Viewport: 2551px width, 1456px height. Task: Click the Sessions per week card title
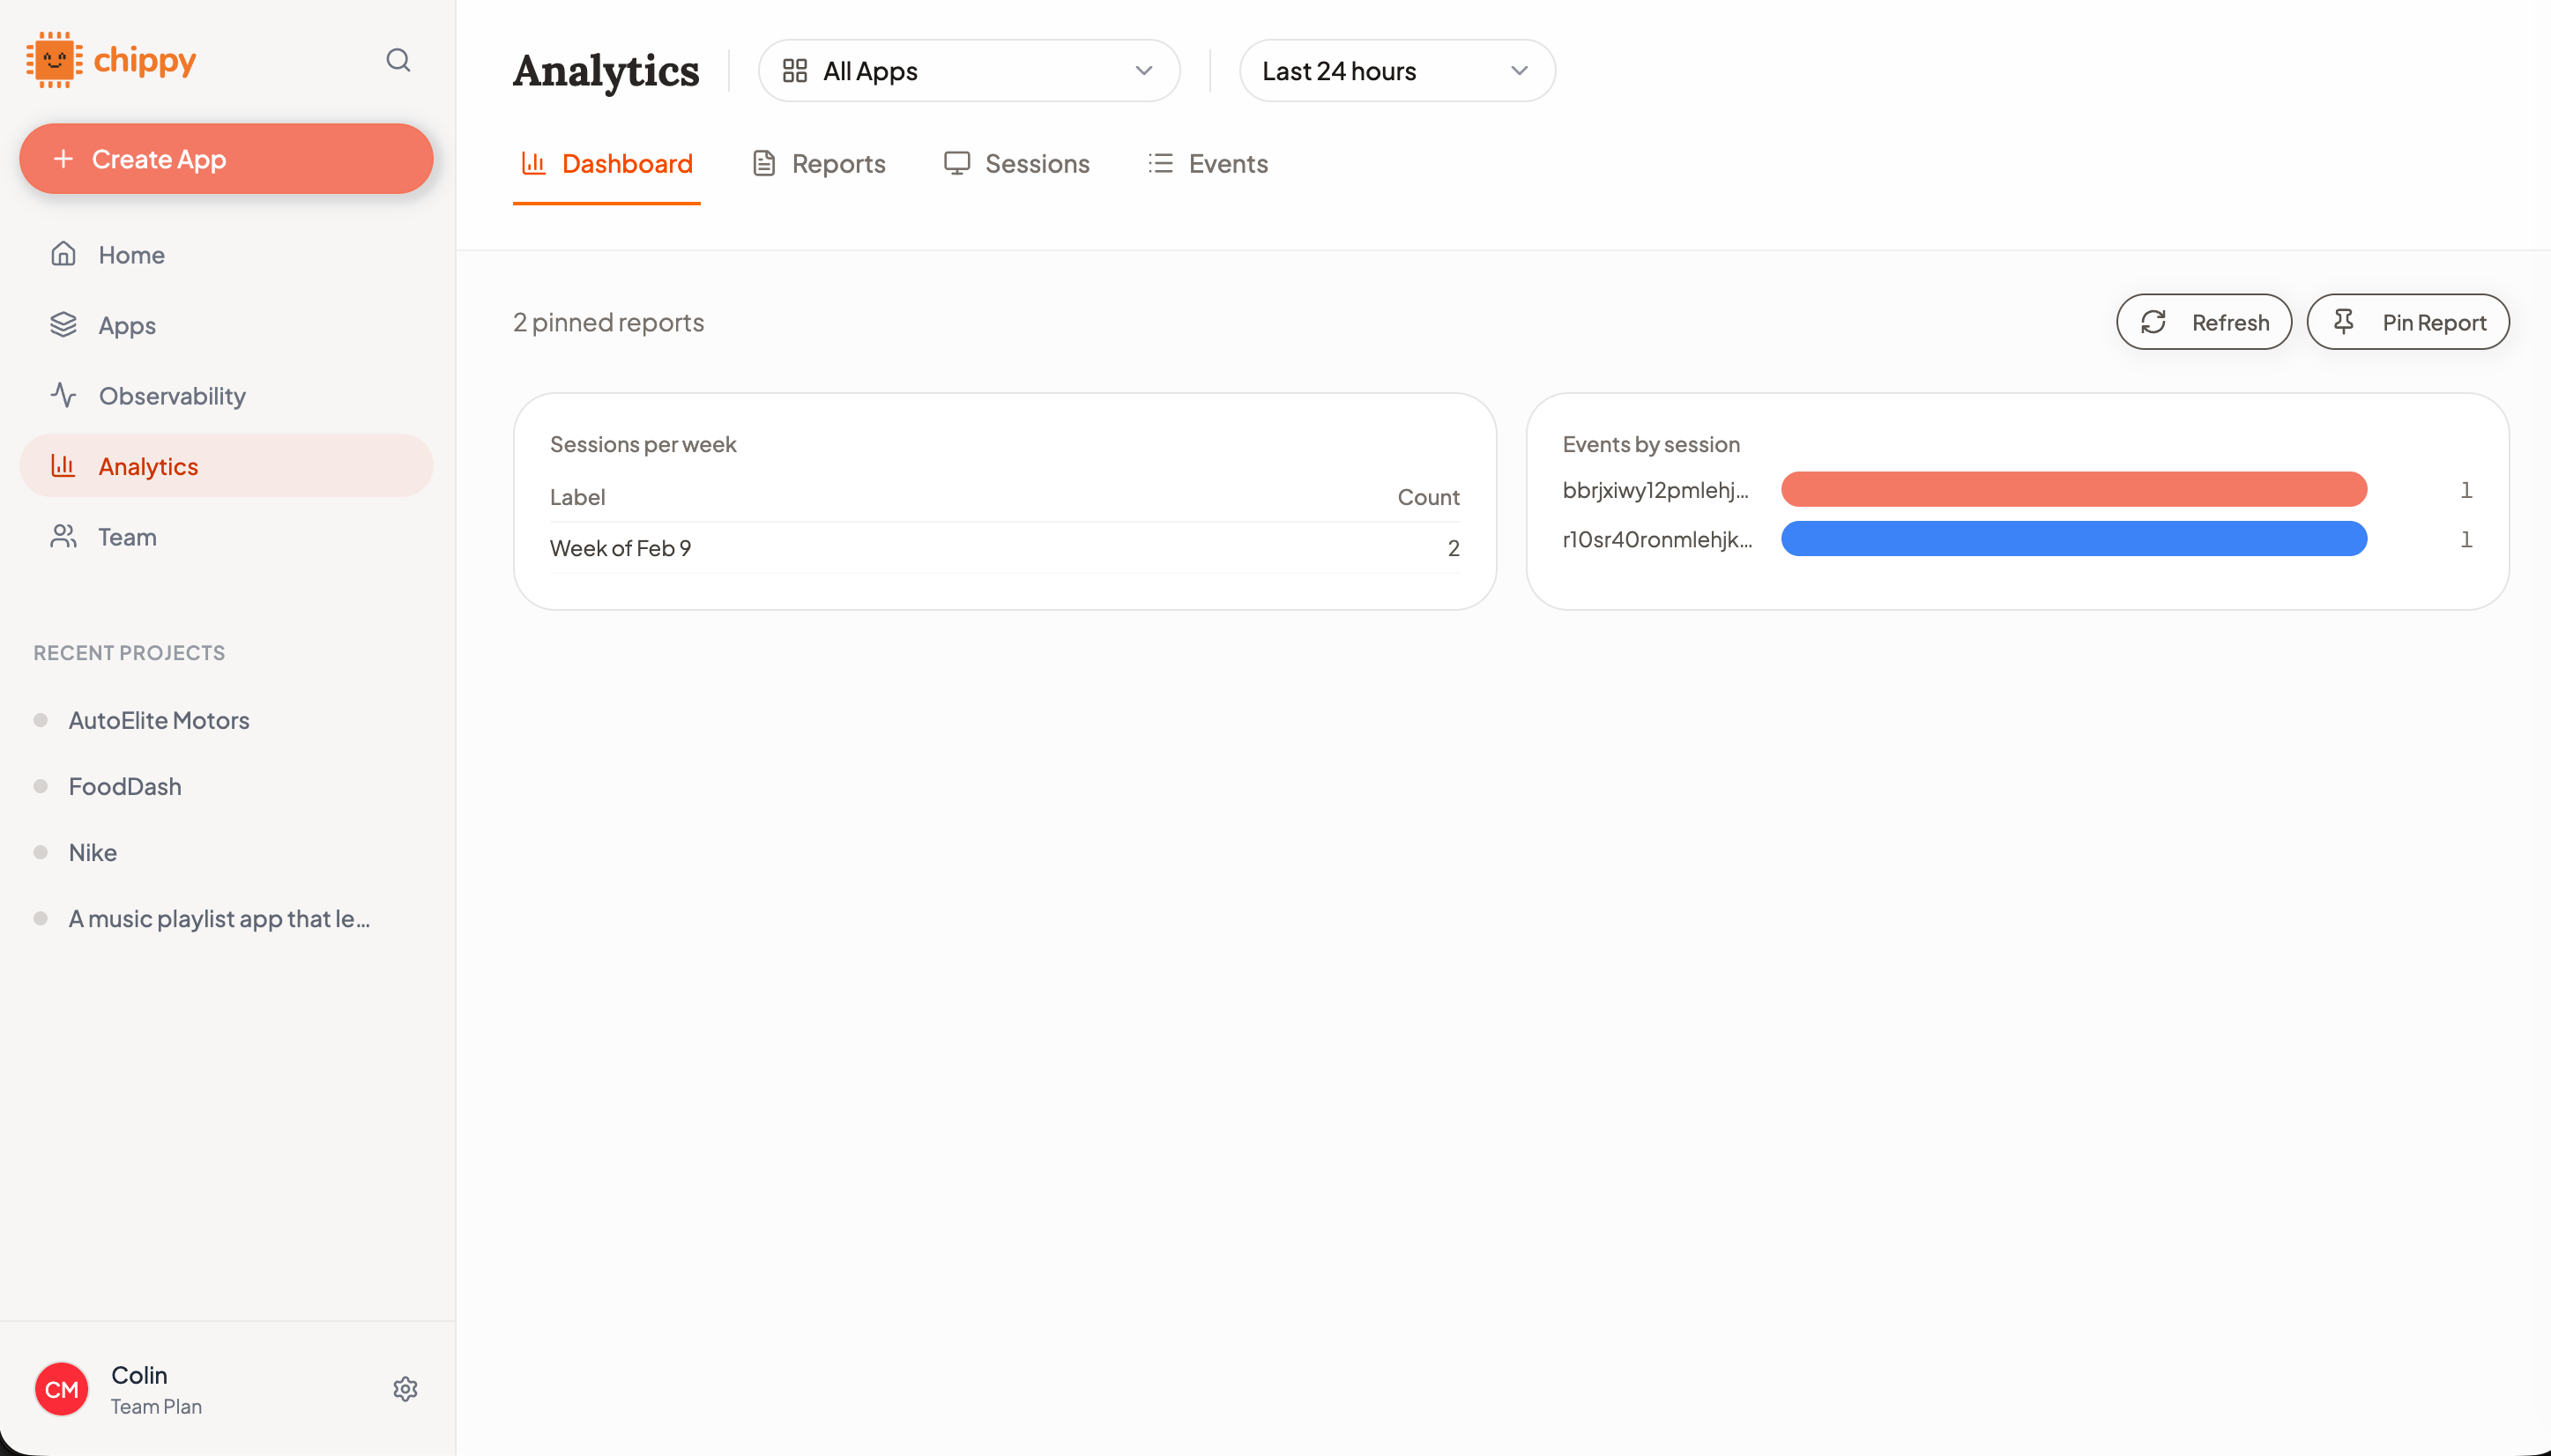pyautogui.click(x=643, y=444)
